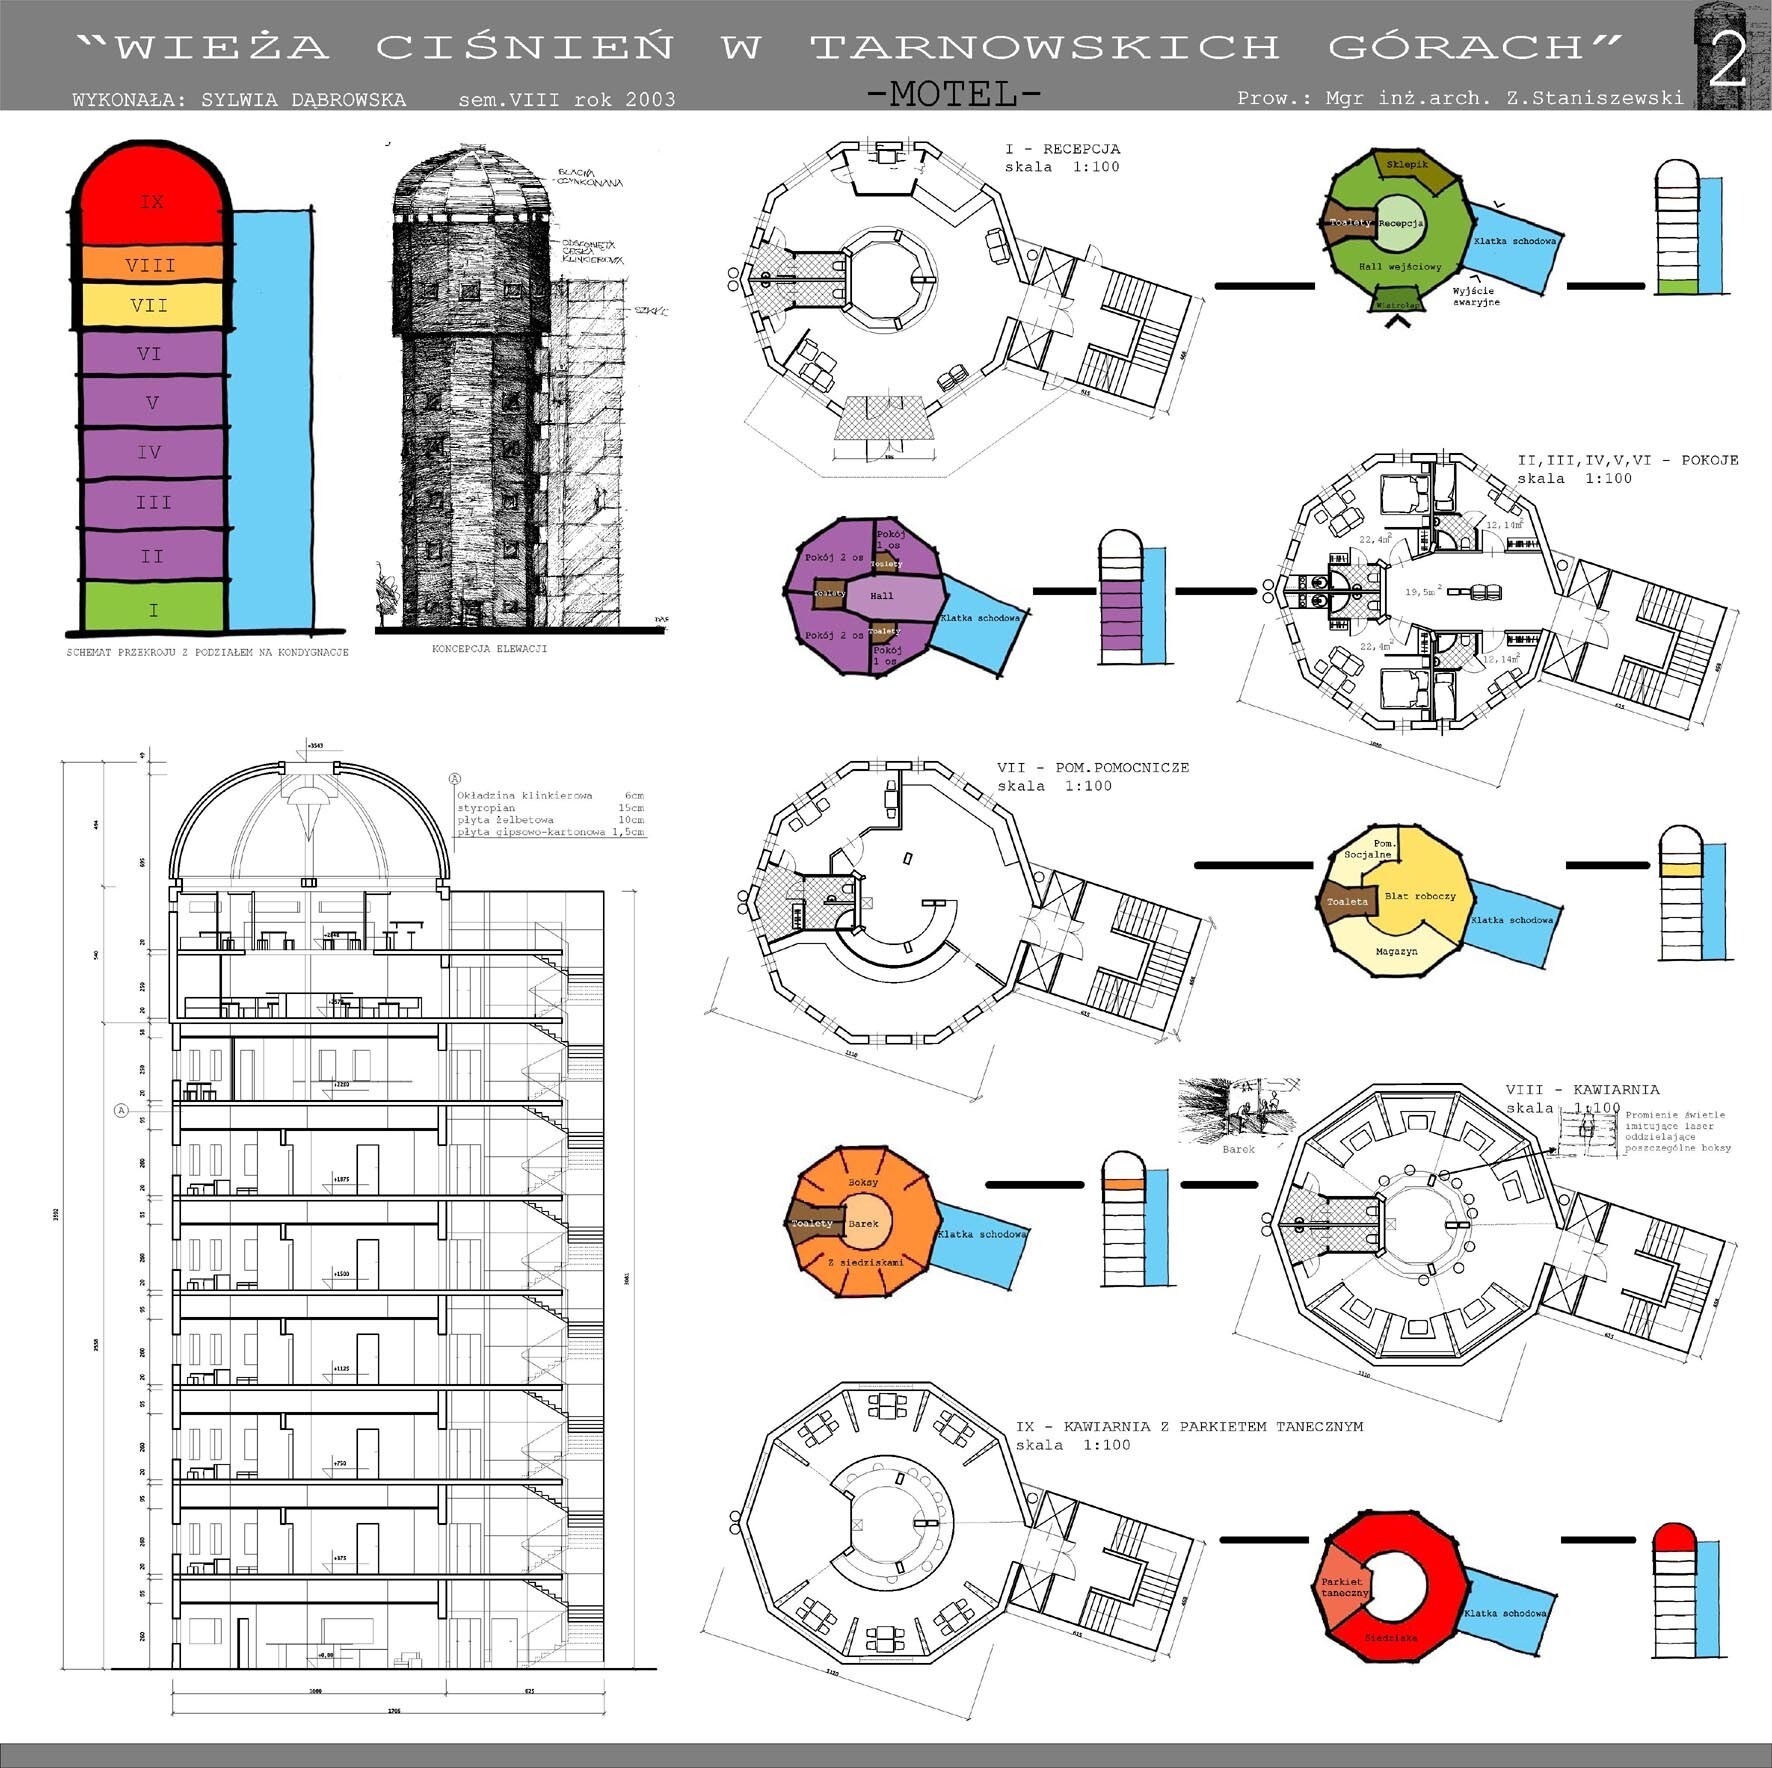The height and width of the screenshot is (1768, 1772).
Task: Click the I - RECEPCJA plan label
Action: pyautogui.click(x=1062, y=149)
